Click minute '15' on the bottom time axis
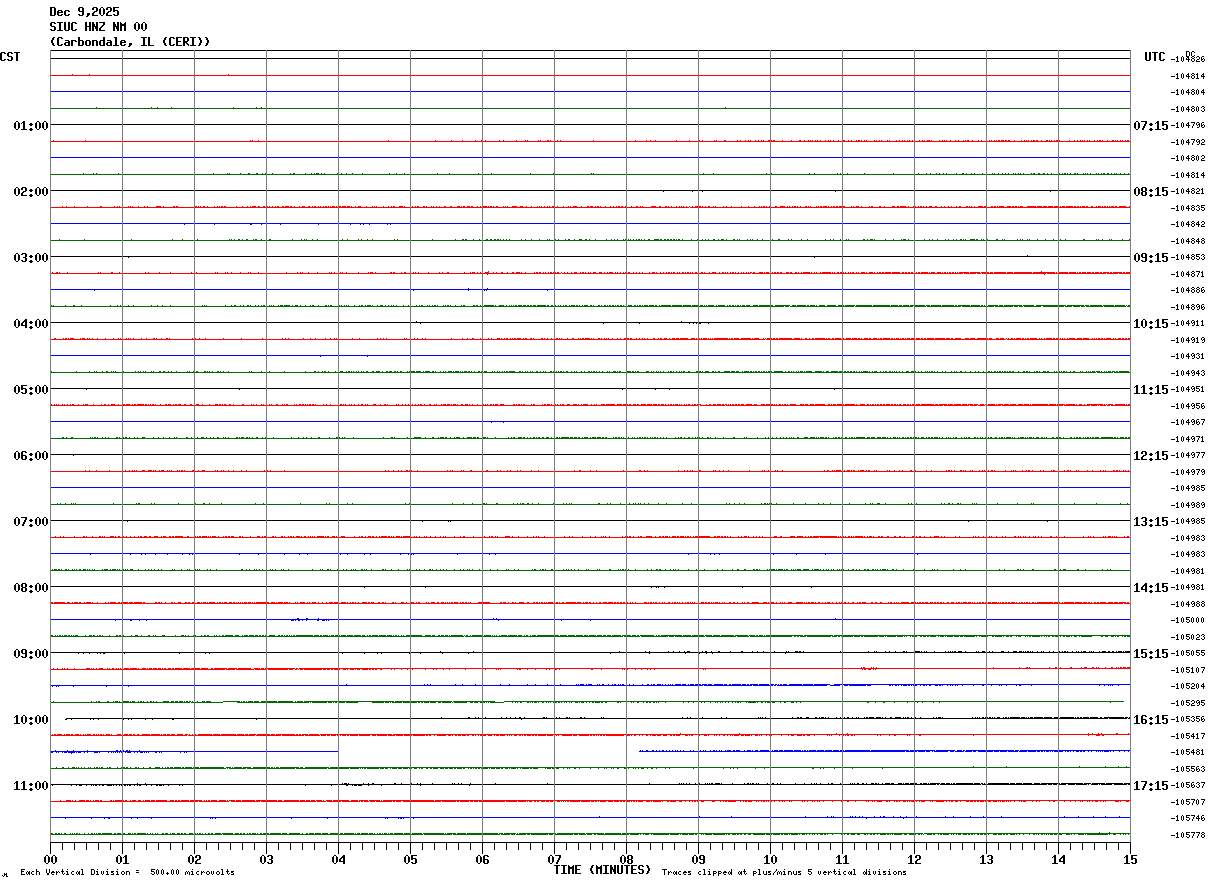This screenshot has height=886, width=1210. coord(1130,859)
